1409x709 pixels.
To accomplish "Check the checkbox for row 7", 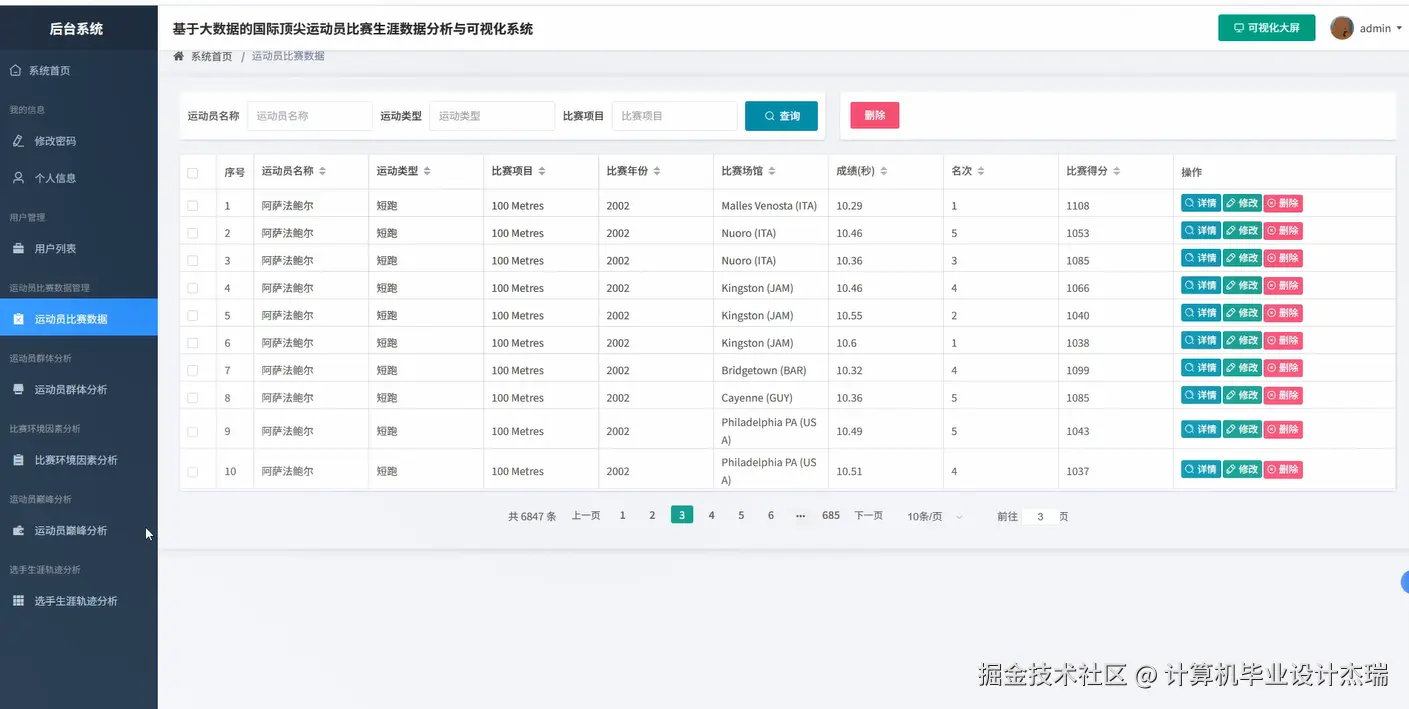I will point(193,371).
